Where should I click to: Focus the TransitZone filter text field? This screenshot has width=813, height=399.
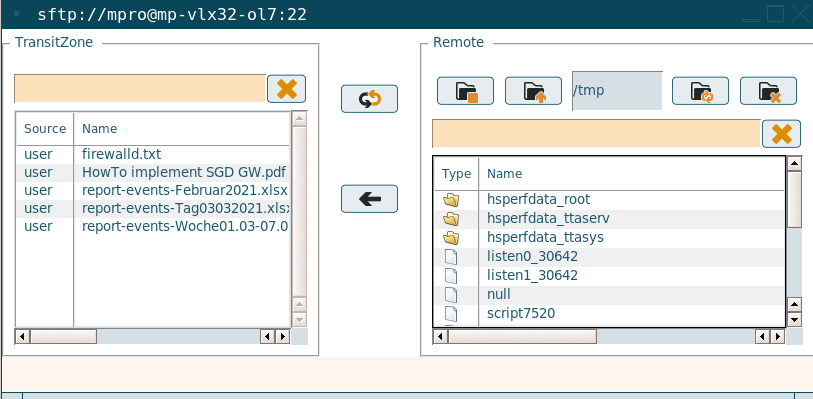[140, 89]
